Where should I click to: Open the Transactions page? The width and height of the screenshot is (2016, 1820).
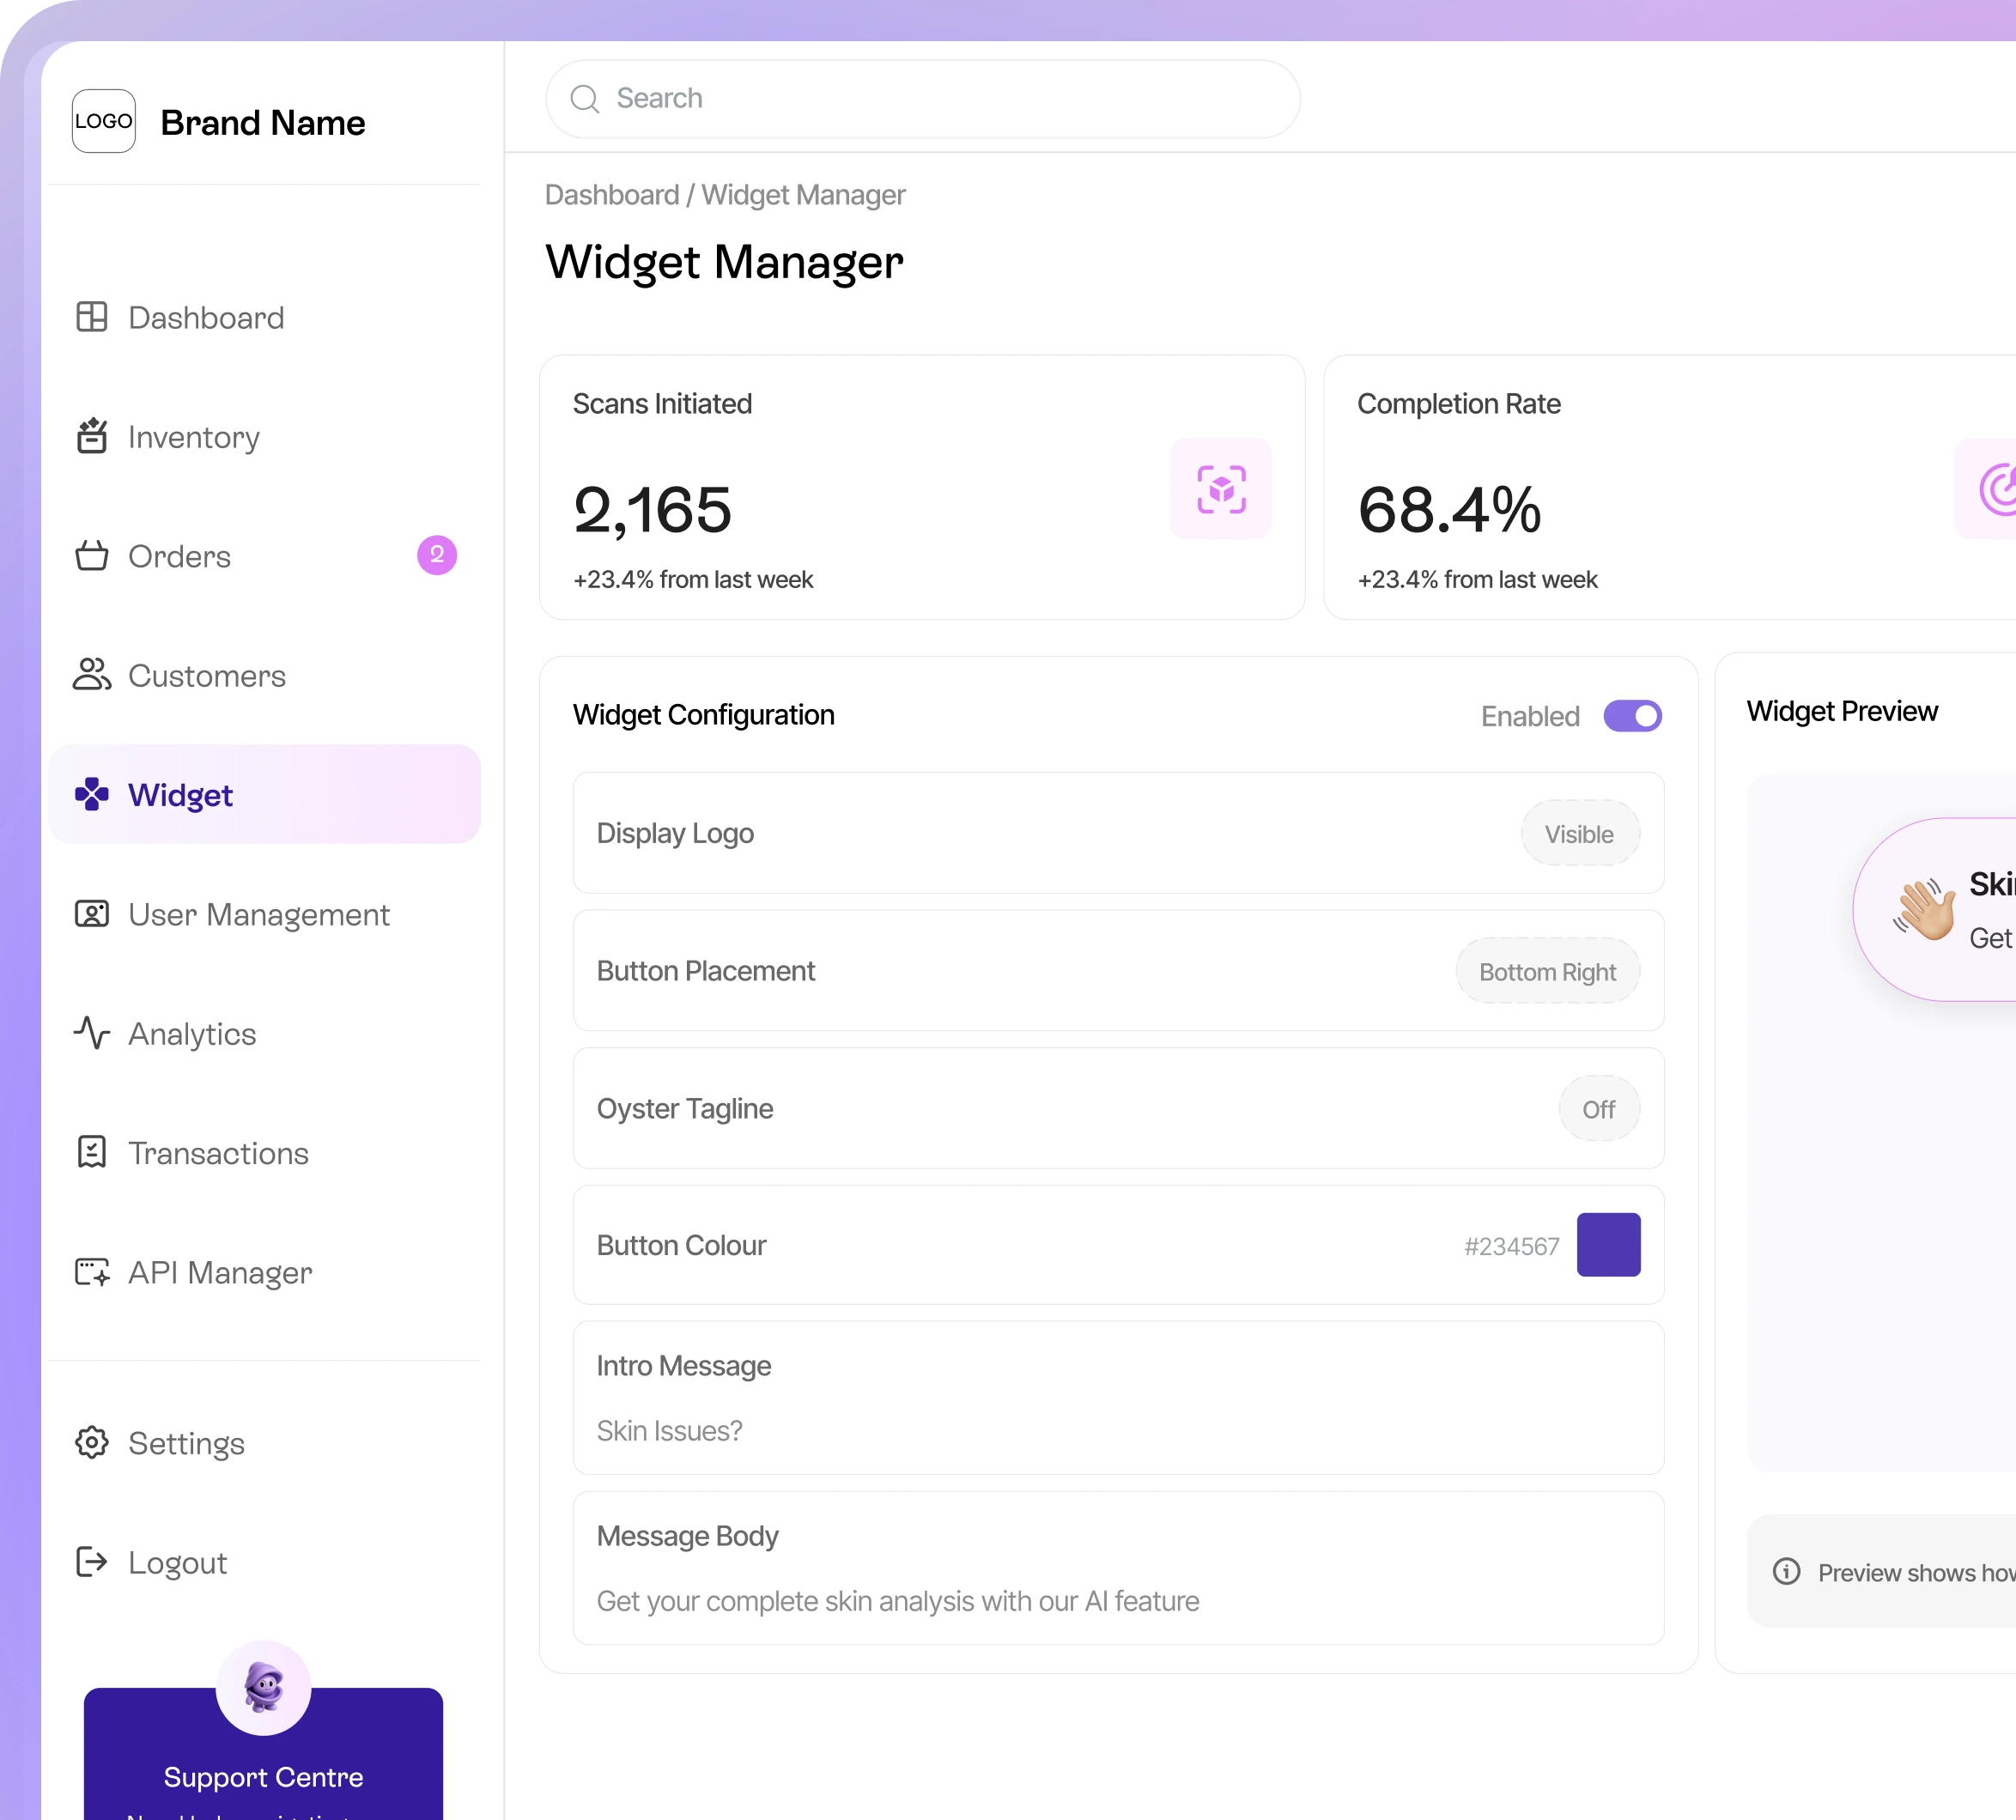pyautogui.click(x=218, y=1153)
